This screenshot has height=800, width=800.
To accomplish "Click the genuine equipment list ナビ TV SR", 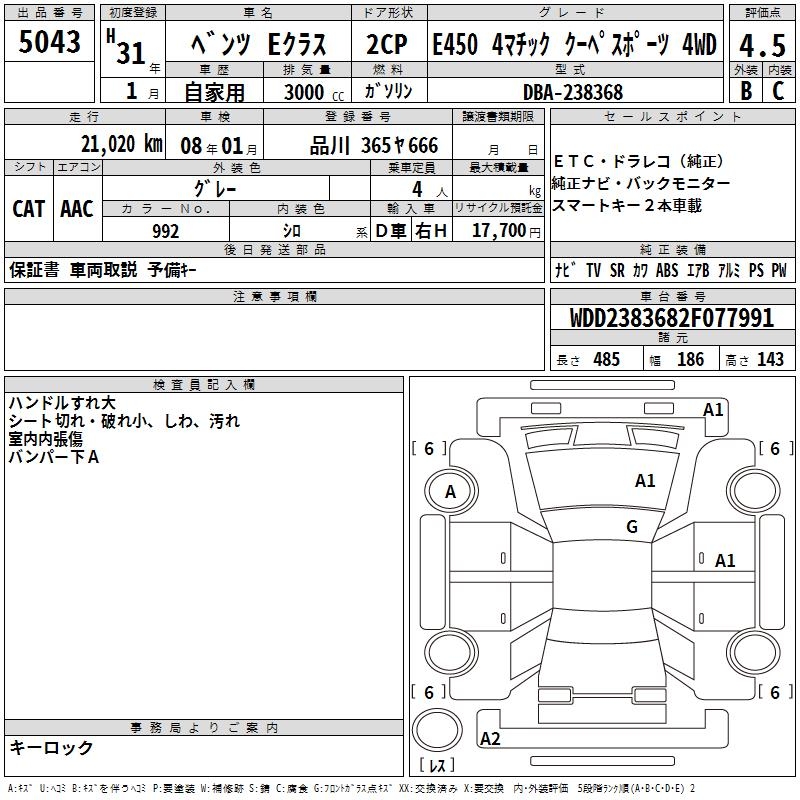I will [x=671, y=269].
